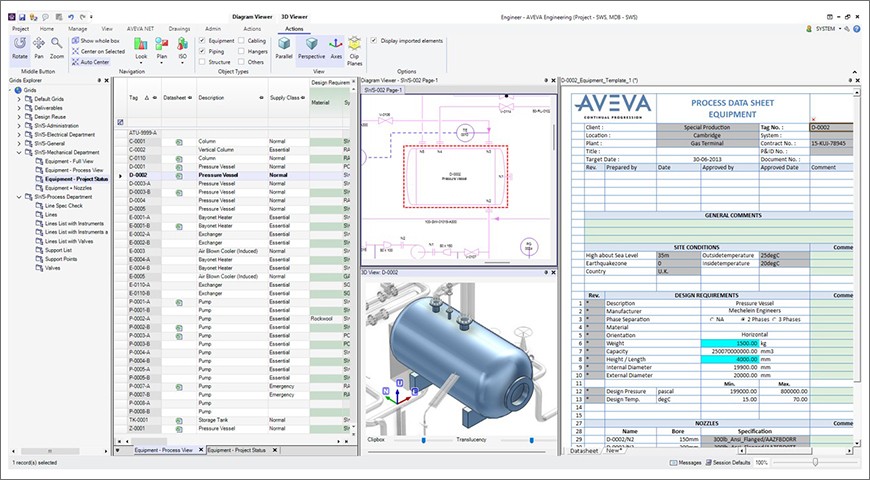The width and height of the screenshot is (870, 480).
Task: Select the Perspective view cube icon
Action: [x=311, y=48]
